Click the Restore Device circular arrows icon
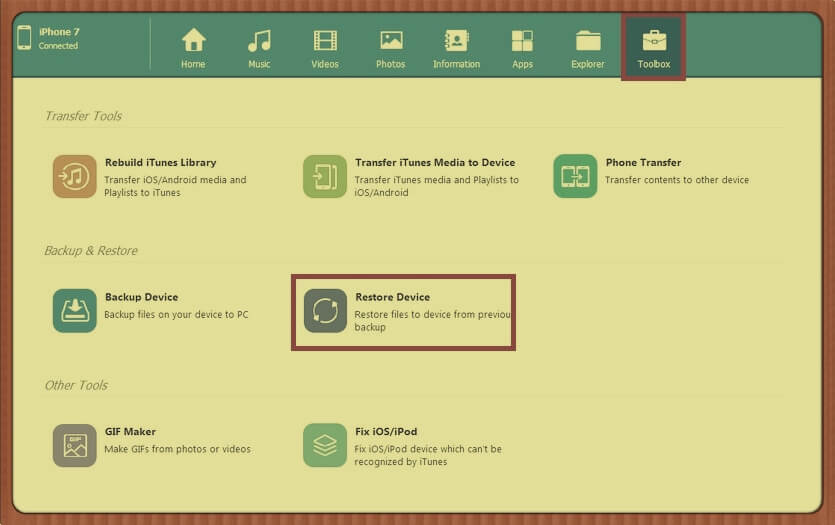835x525 pixels. (325, 311)
